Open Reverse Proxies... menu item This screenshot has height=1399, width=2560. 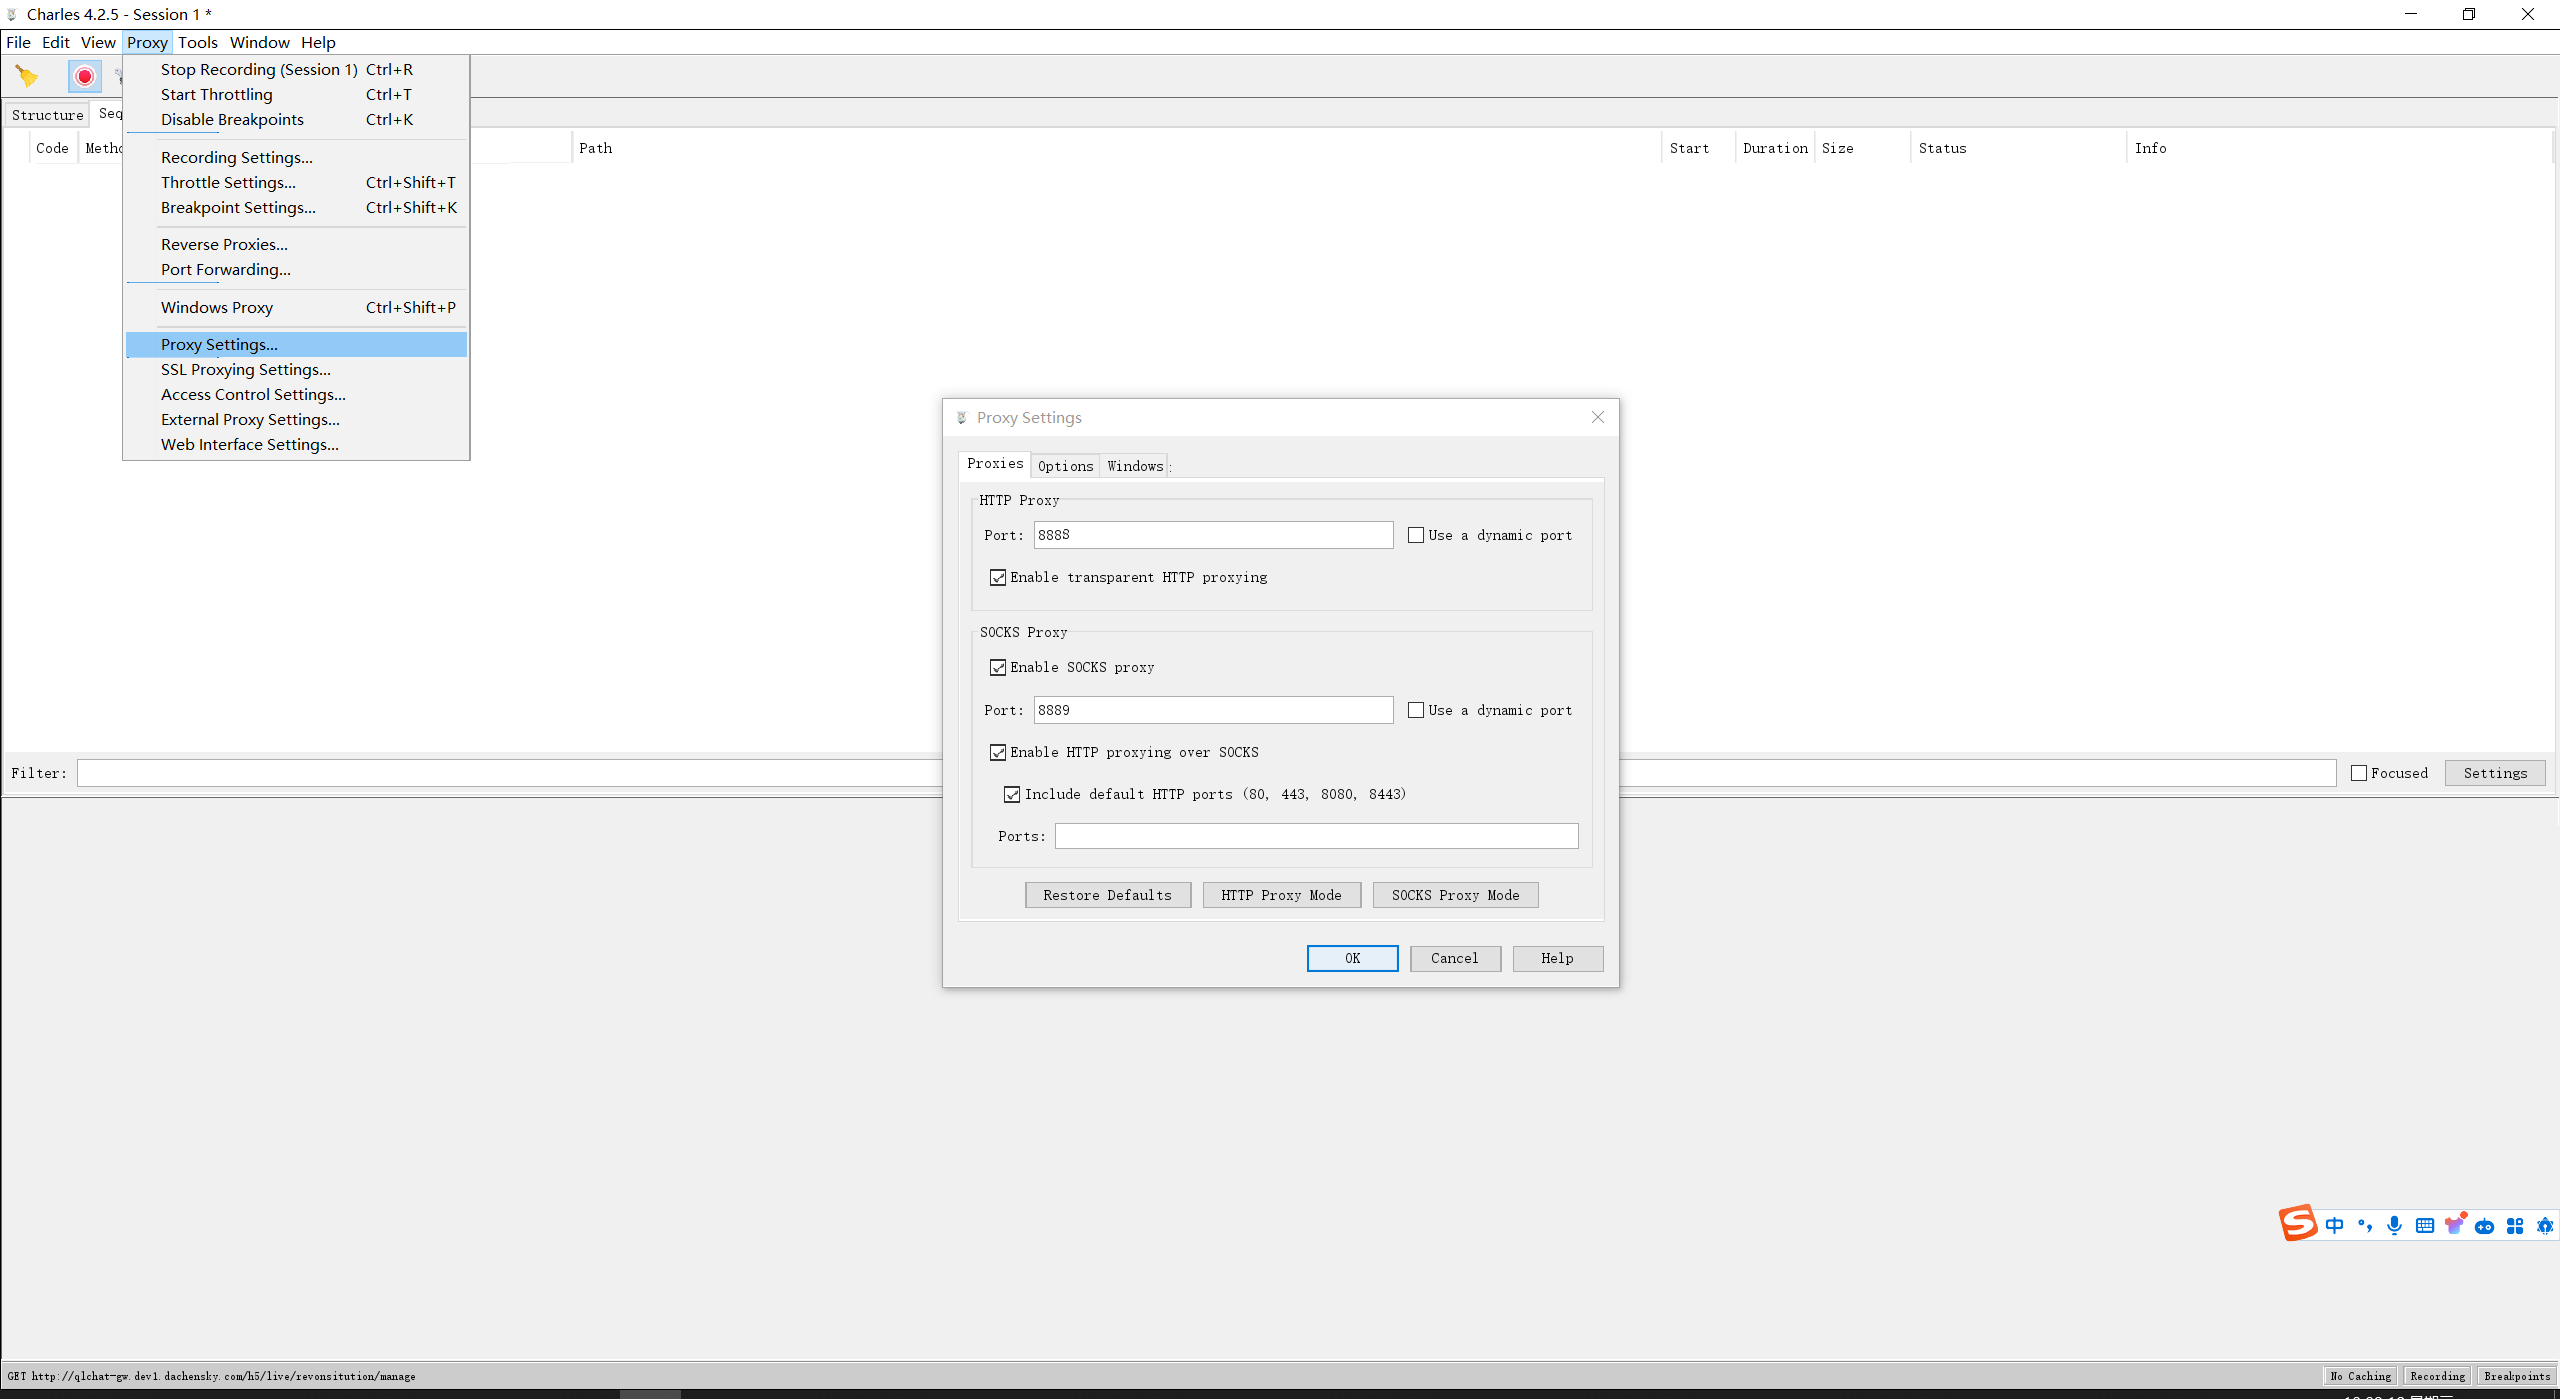coord(296,244)
